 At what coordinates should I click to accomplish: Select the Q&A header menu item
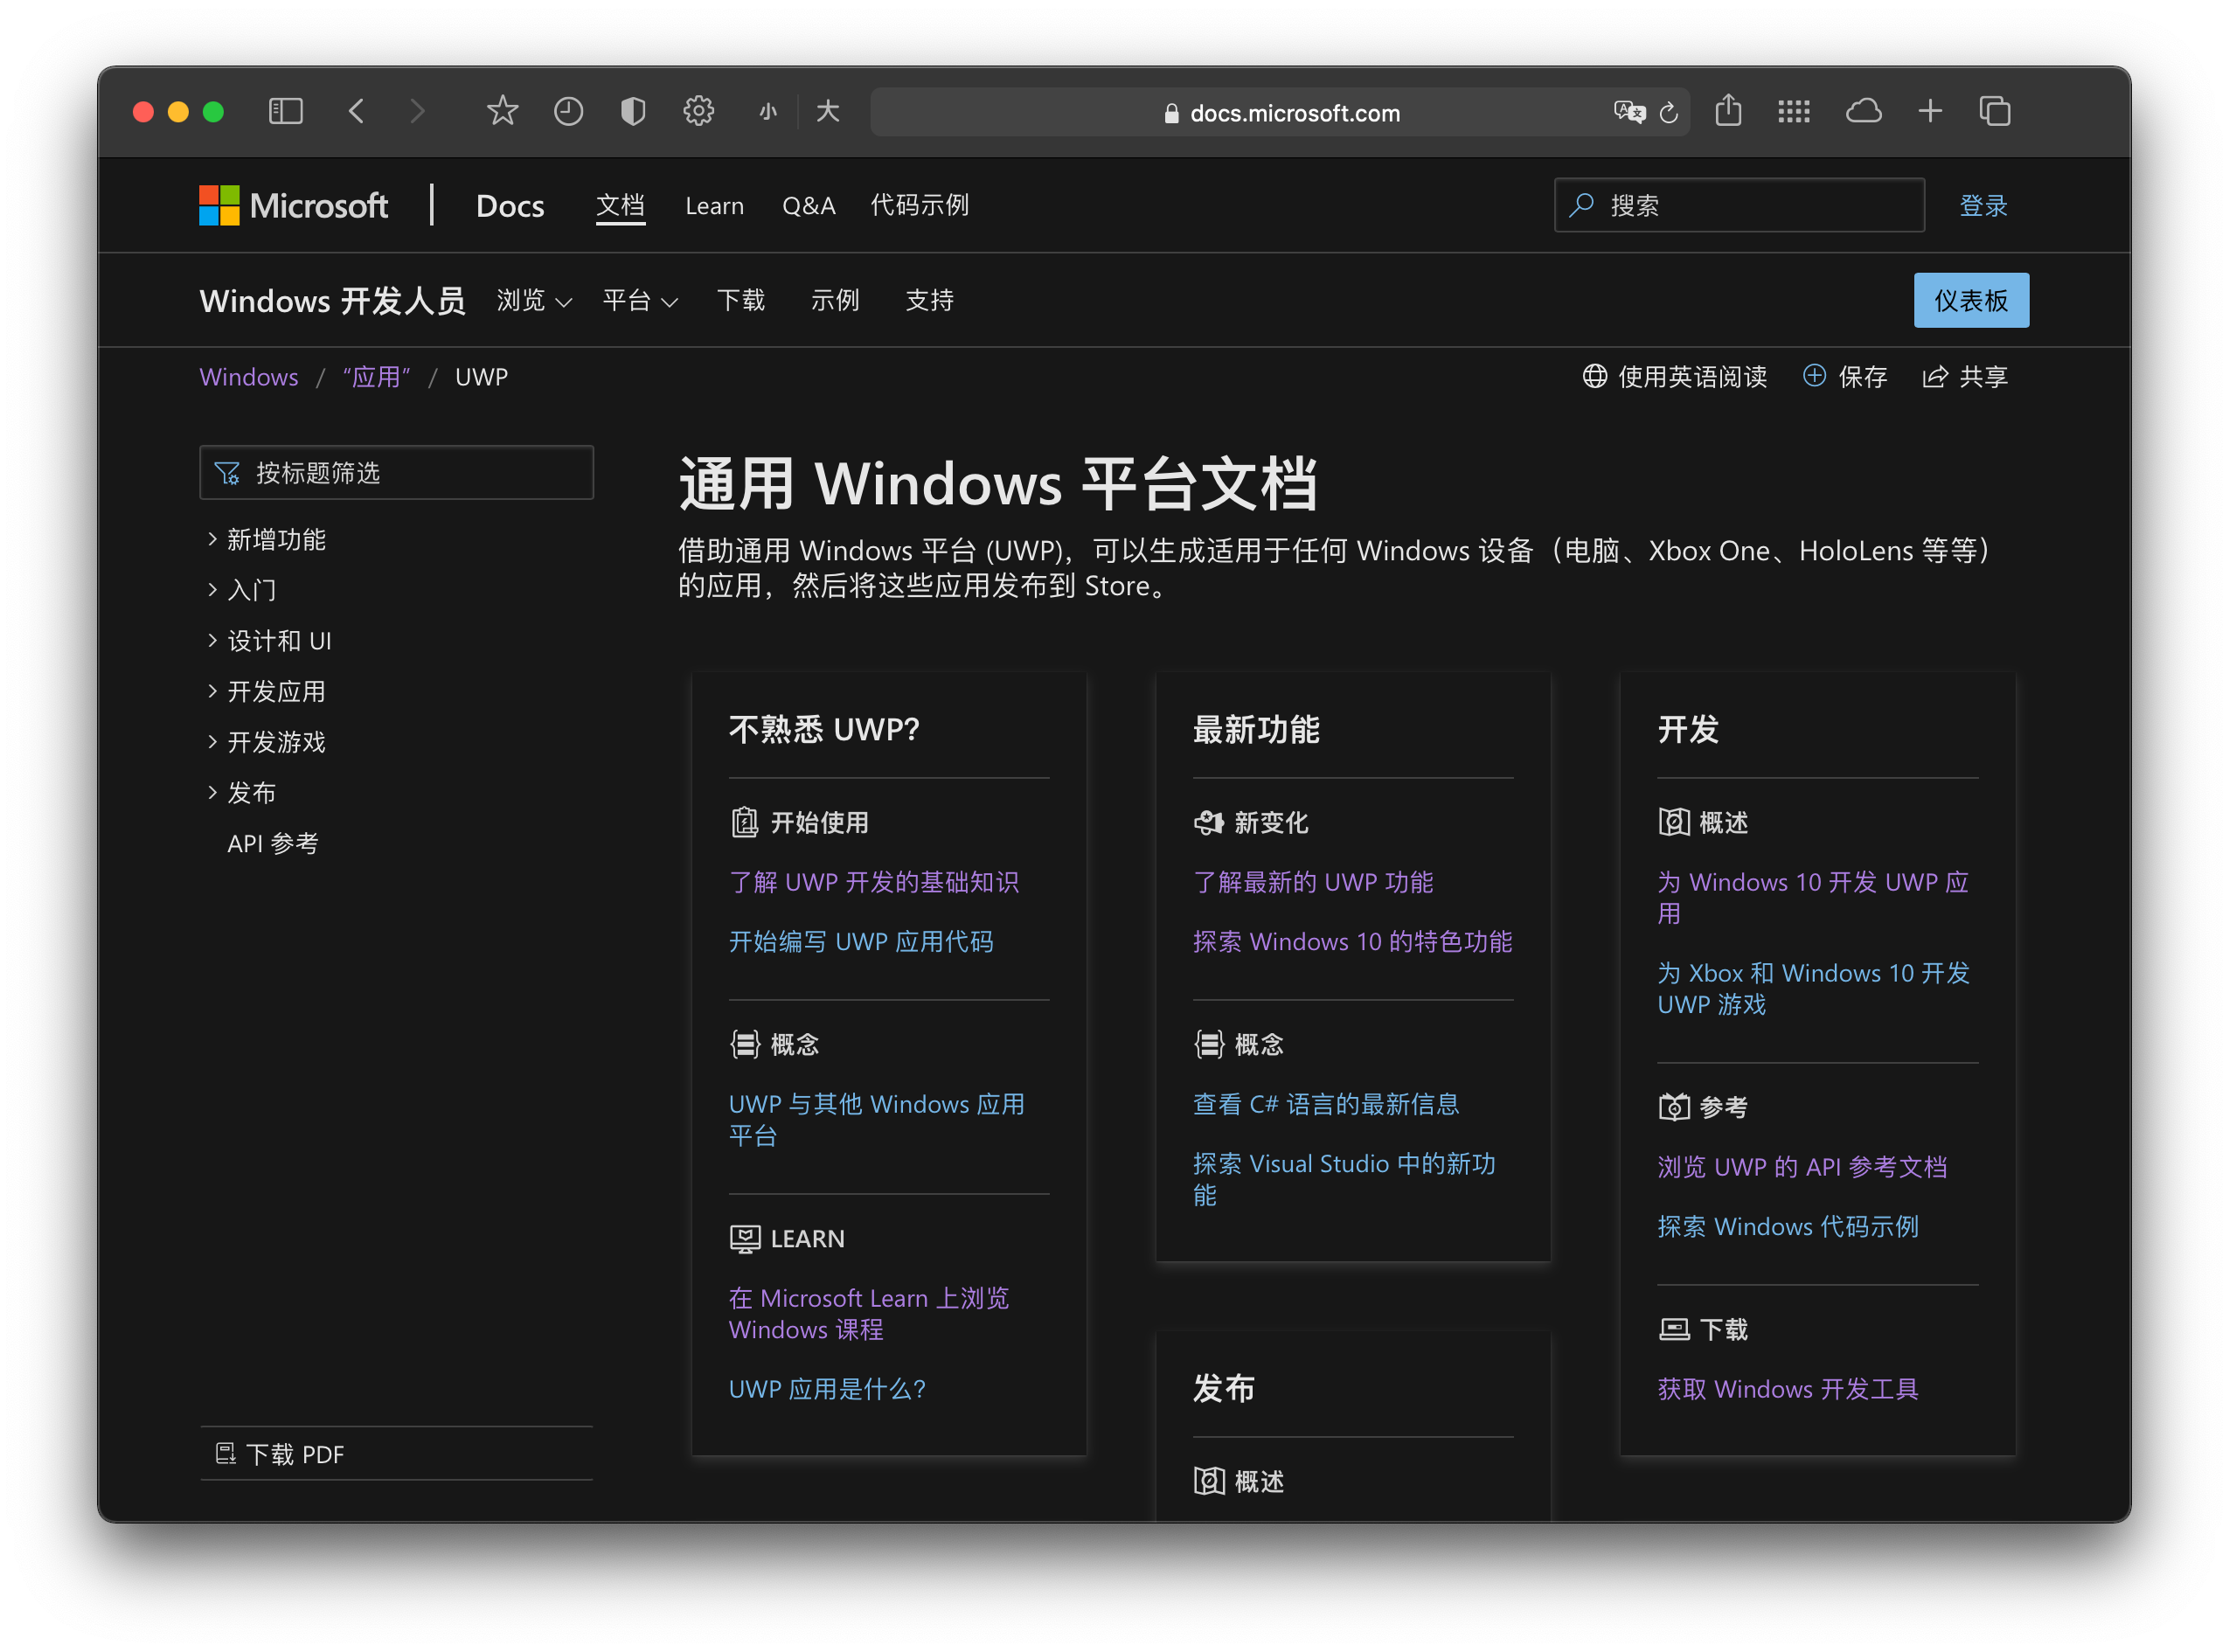[x=808, y=206]
